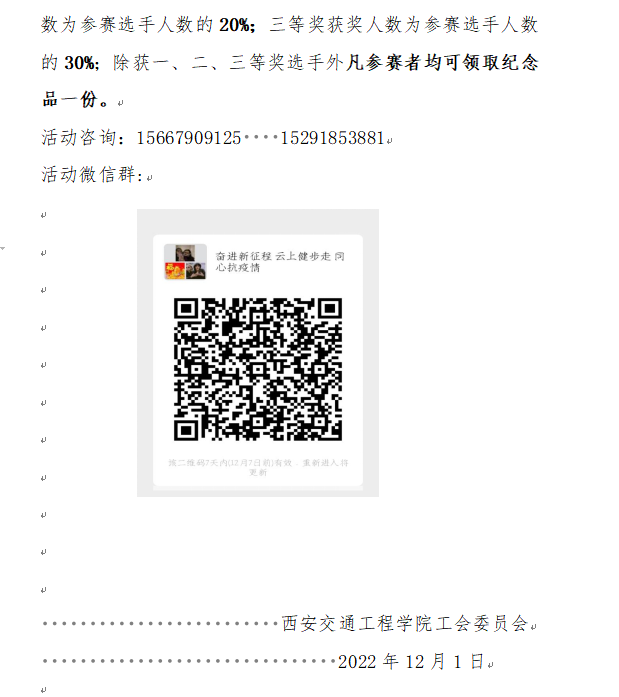Click the group avatar thumbnail in the QR card

185,262
